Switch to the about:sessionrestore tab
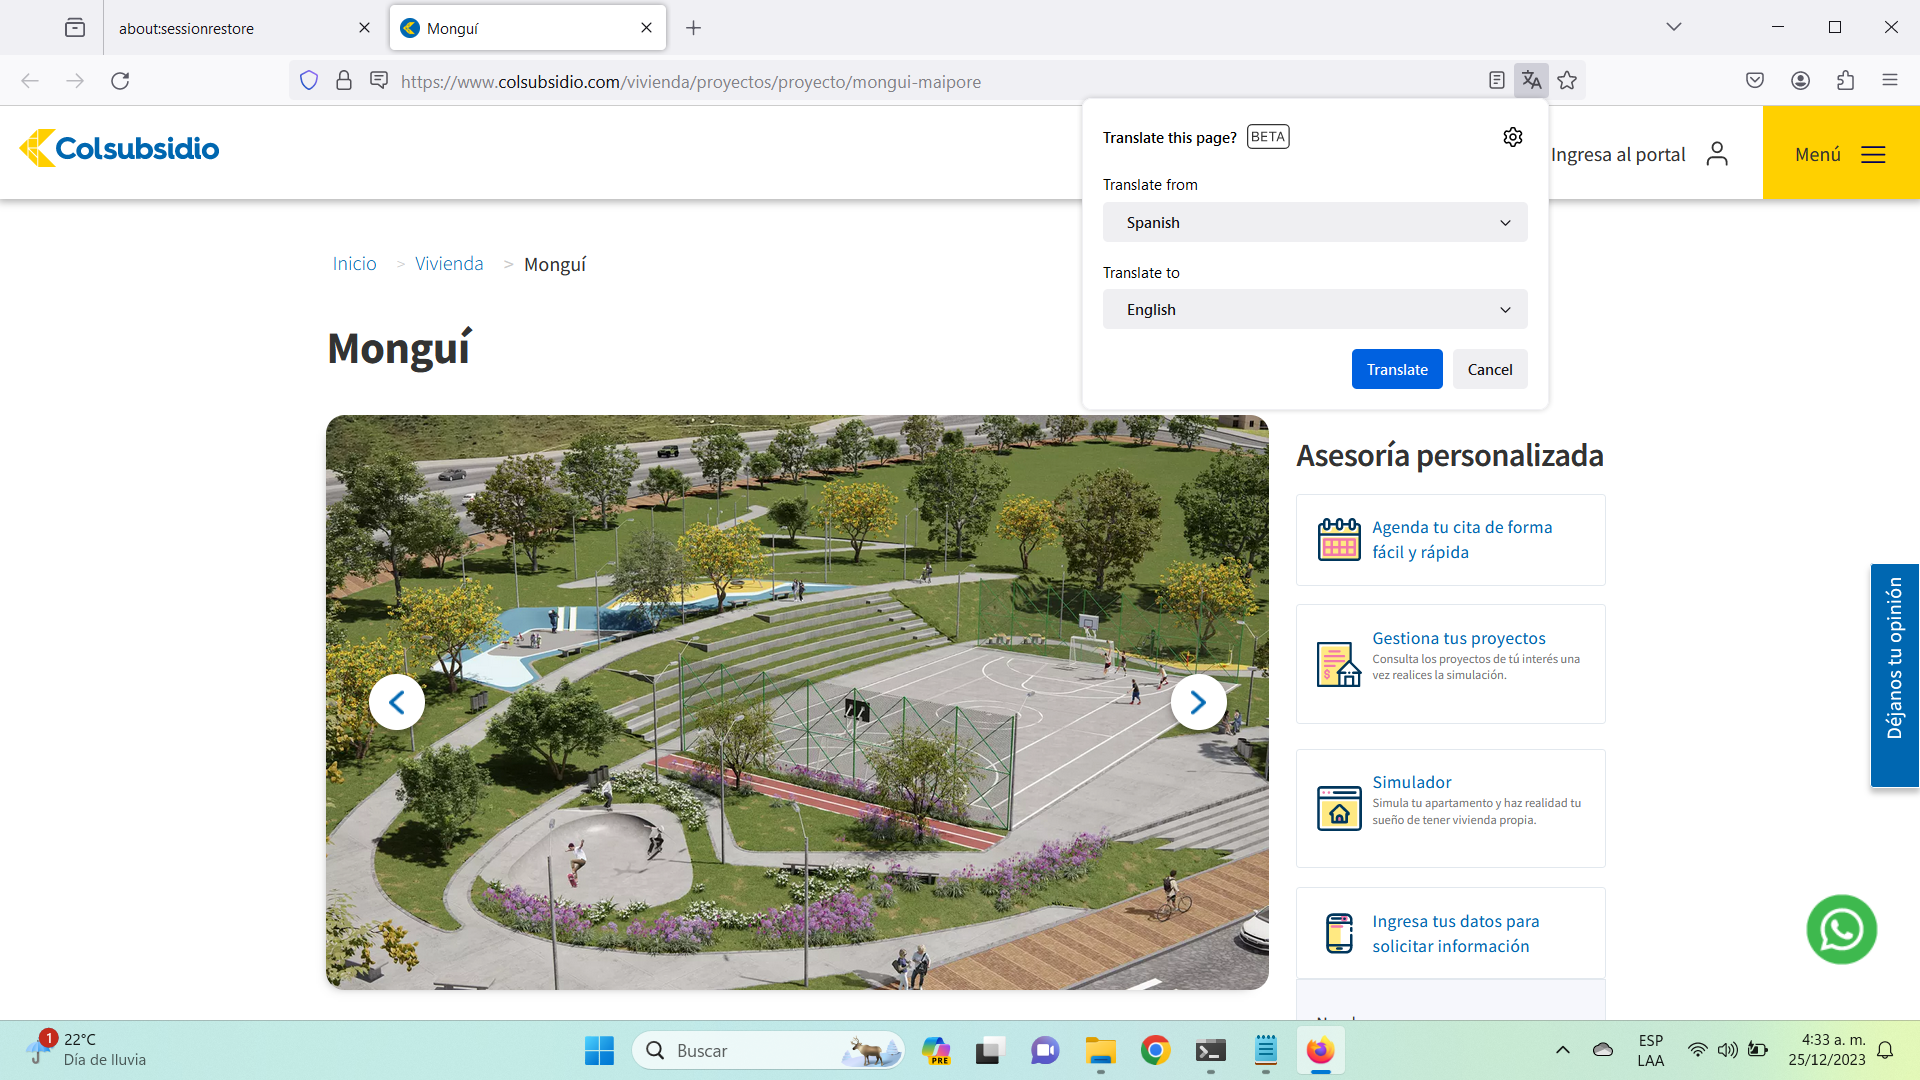This screenshot has height=1080, width=1920. tap(230, 28)
